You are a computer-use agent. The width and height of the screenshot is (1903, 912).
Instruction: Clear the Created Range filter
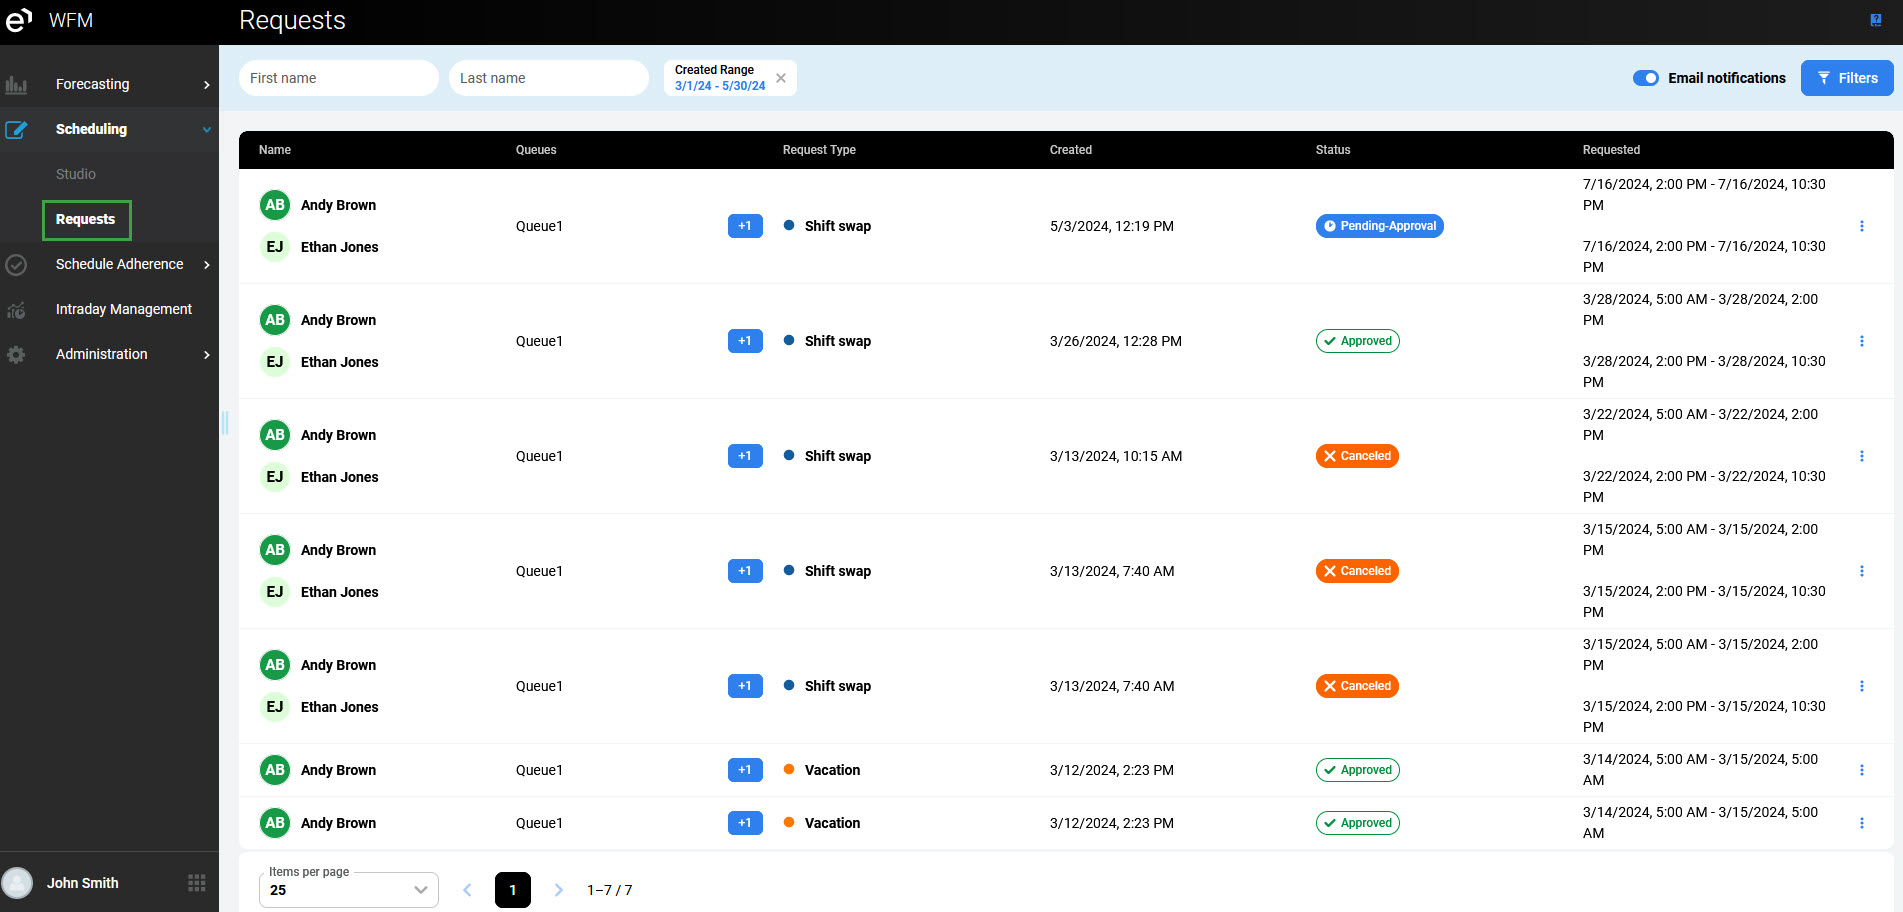[x=781, y=78]
